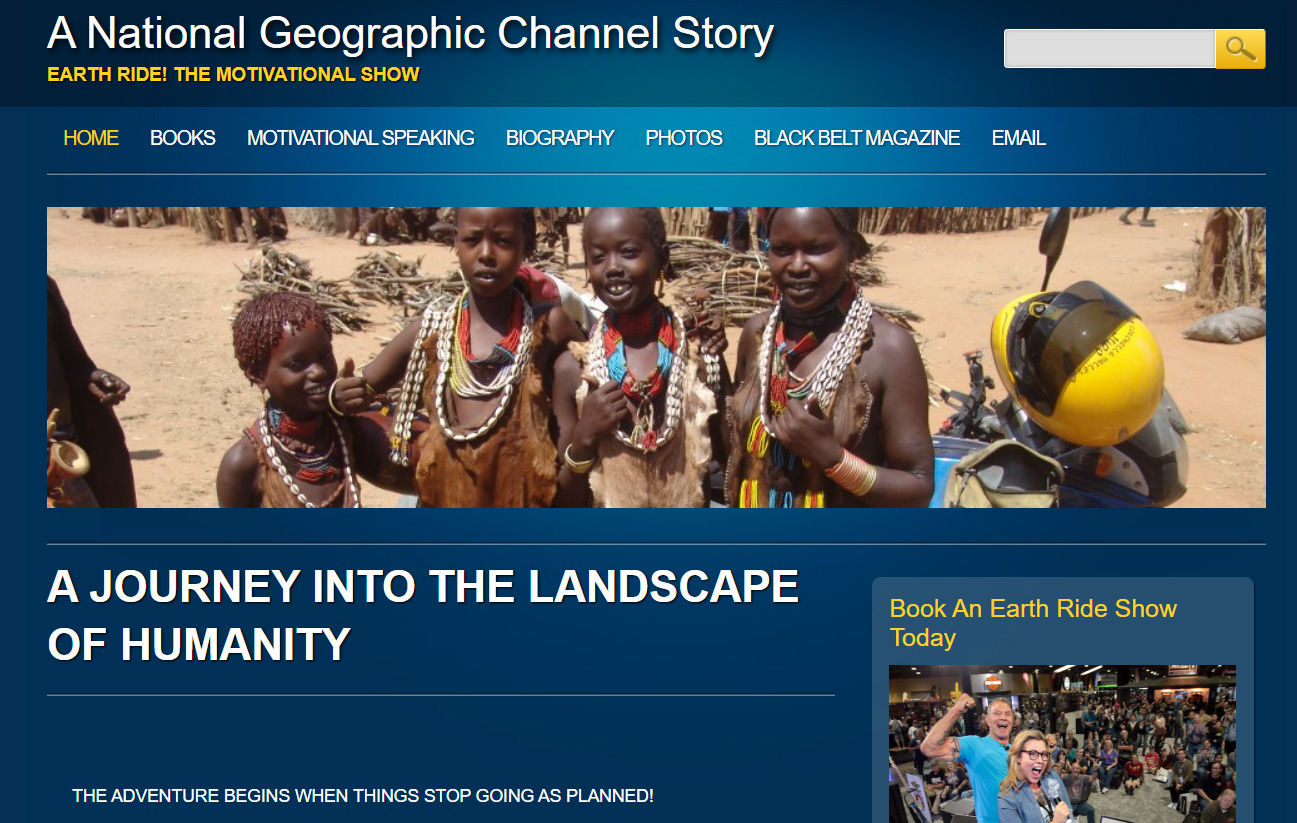Click the smallest girl with braided hair in banner

pyautogui.click(x=285, y=400)
